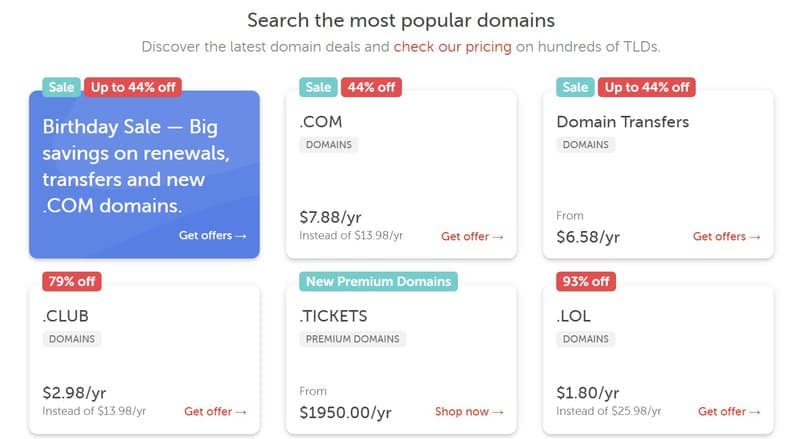Click the blue Birthday Sale promo card

144,174
